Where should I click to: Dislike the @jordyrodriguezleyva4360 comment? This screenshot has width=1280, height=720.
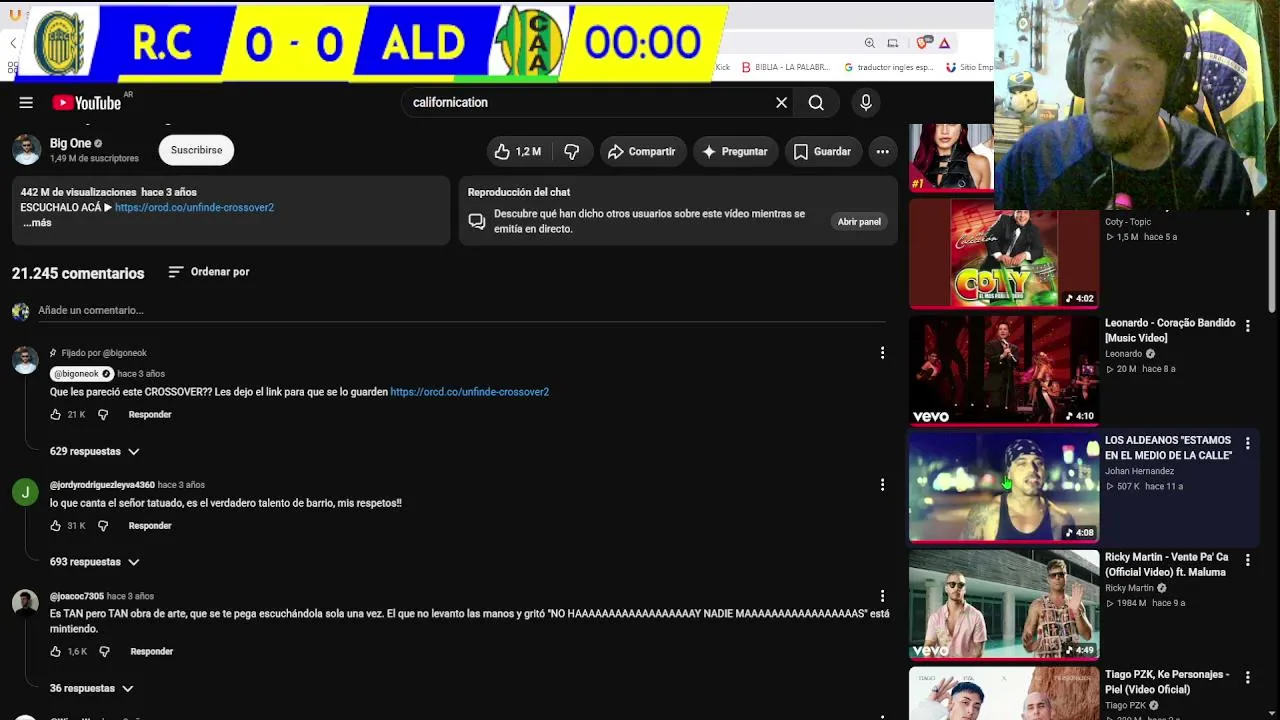pyautogui.click(x=103, y=525)
